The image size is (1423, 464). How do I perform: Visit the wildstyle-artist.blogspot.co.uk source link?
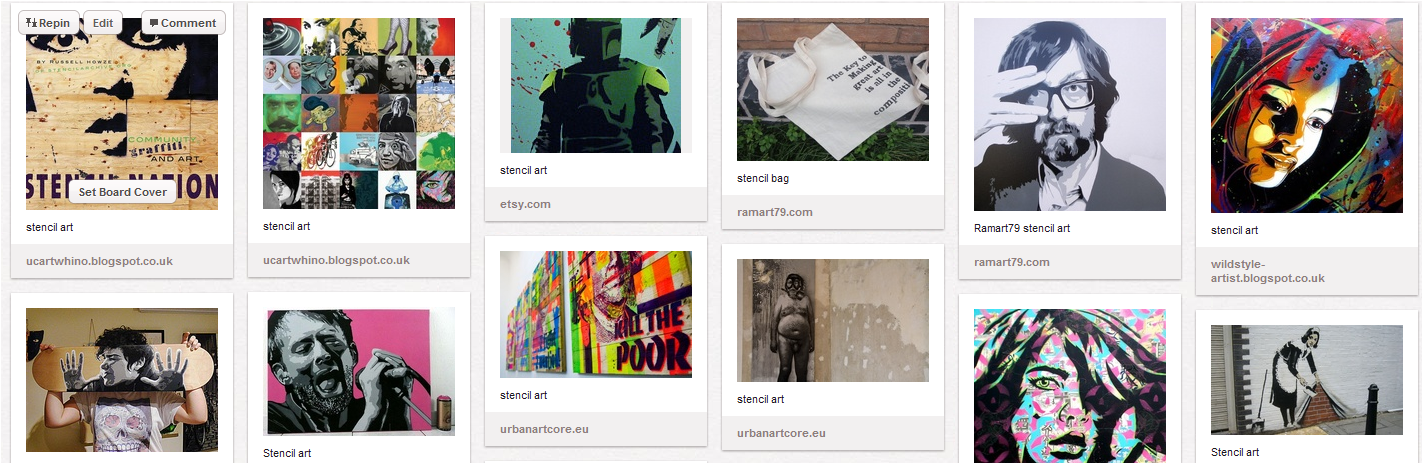point(1268,271)
